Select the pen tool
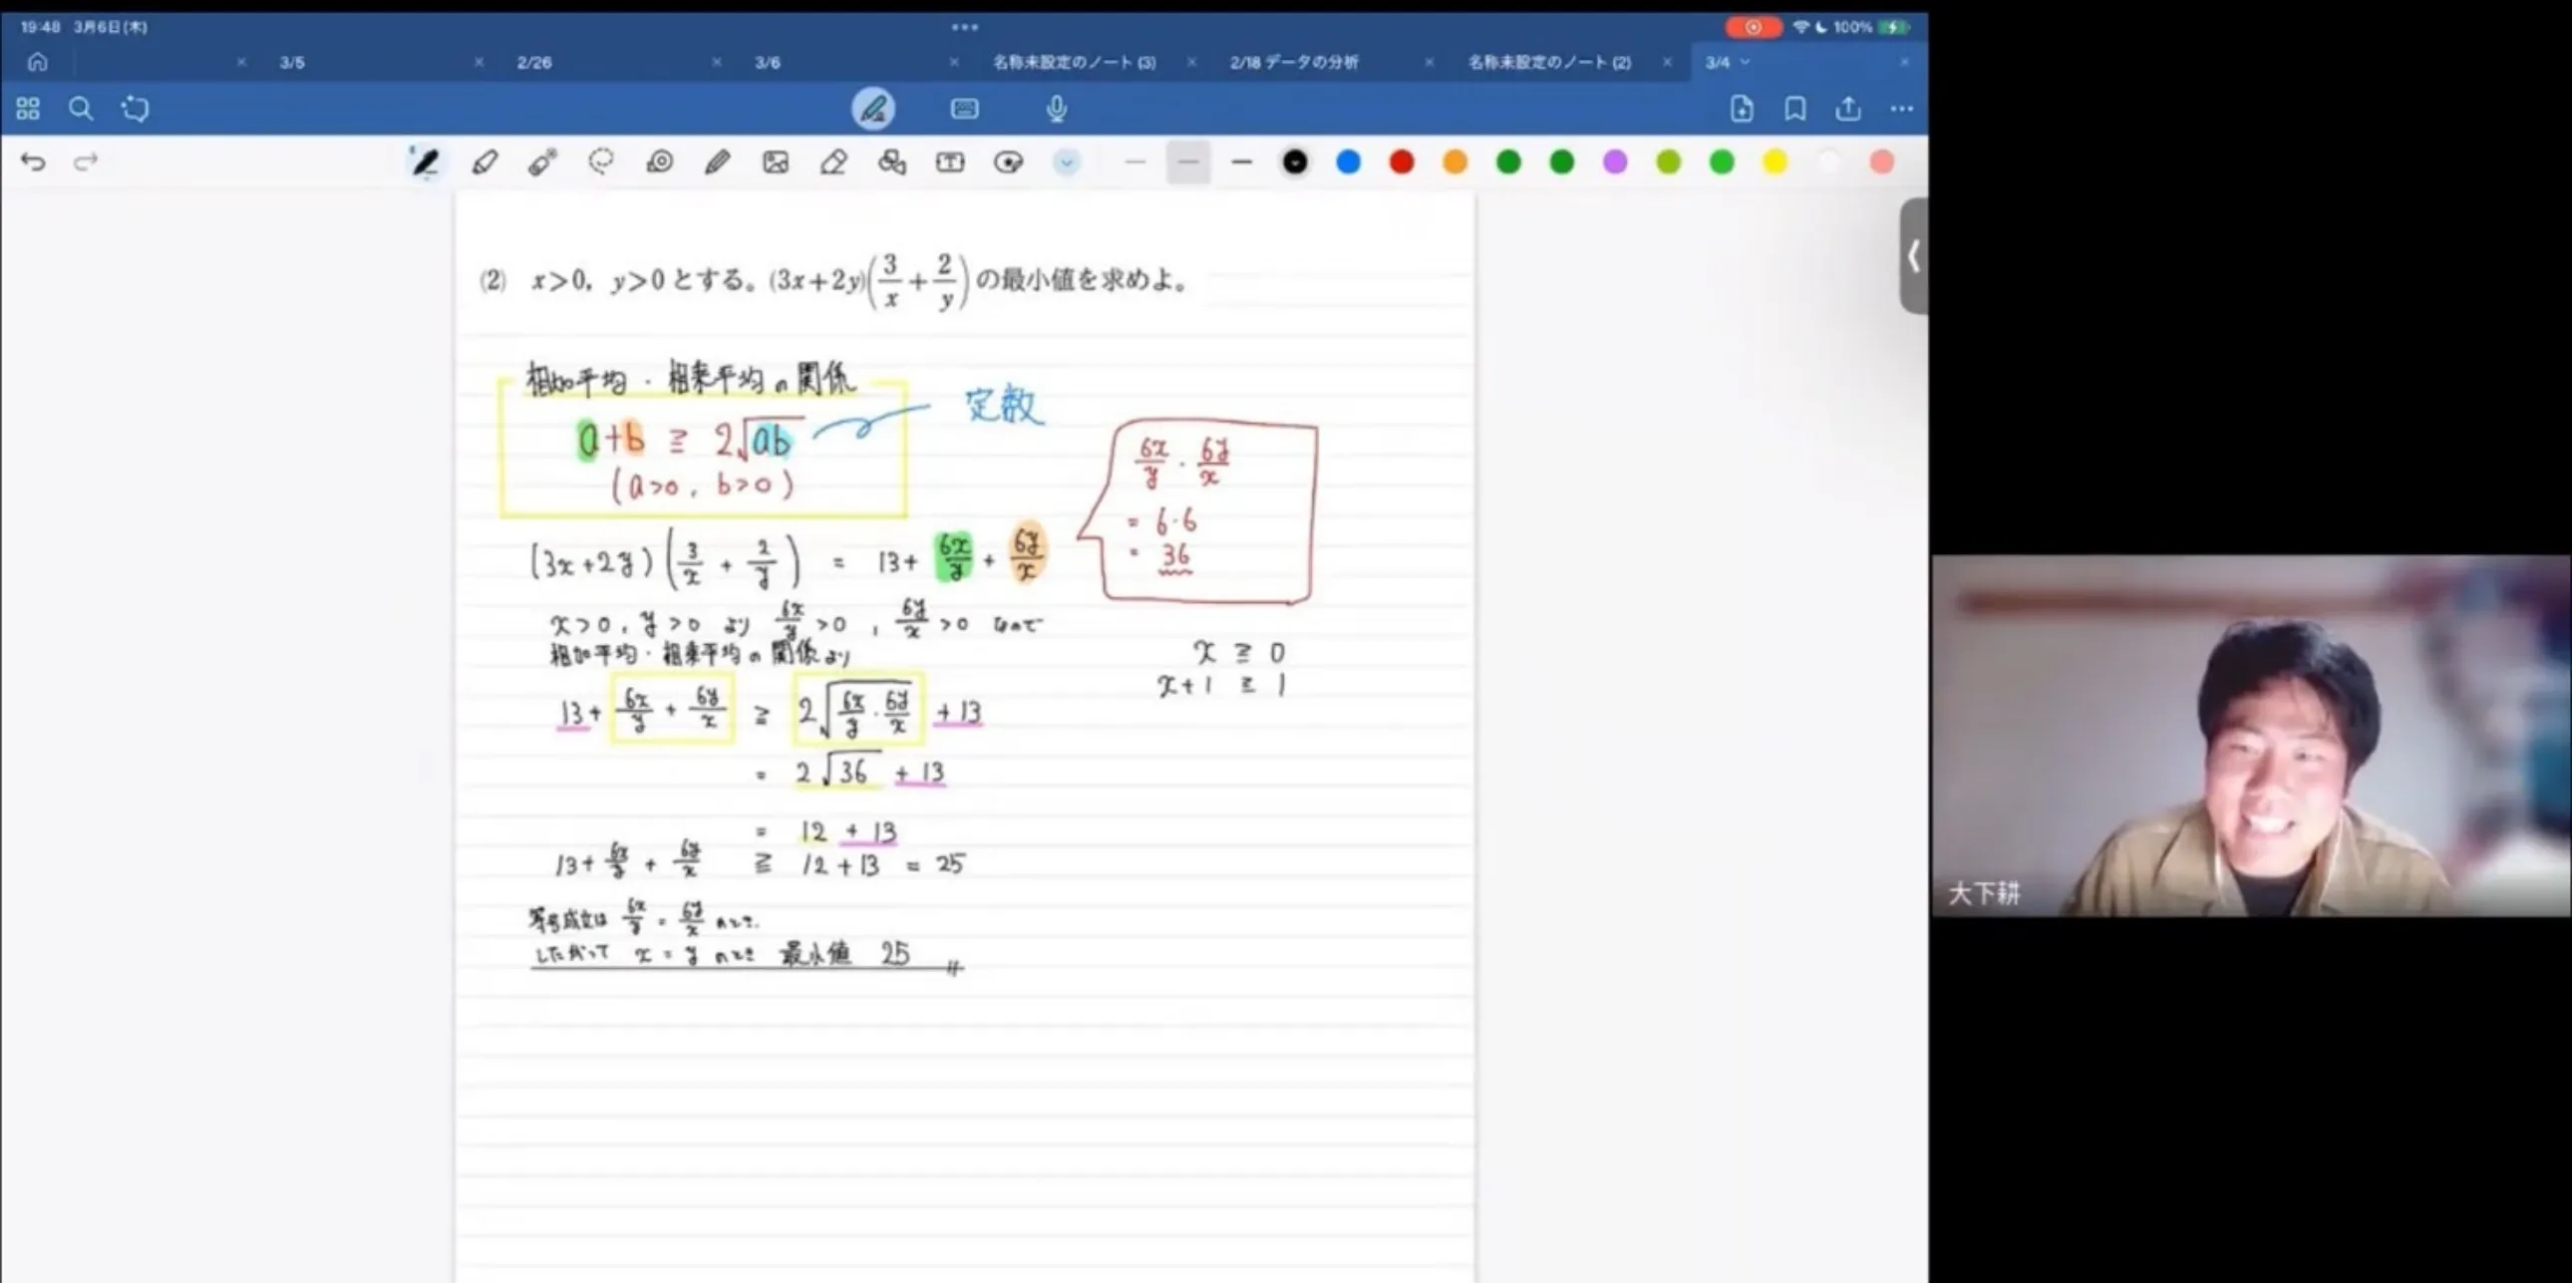 (425, 162)
